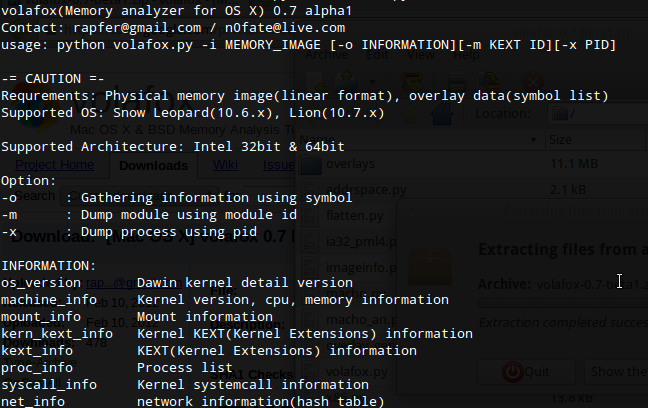Click the new archive toolbar icon
648x408 pixels.
pos(317,81)
